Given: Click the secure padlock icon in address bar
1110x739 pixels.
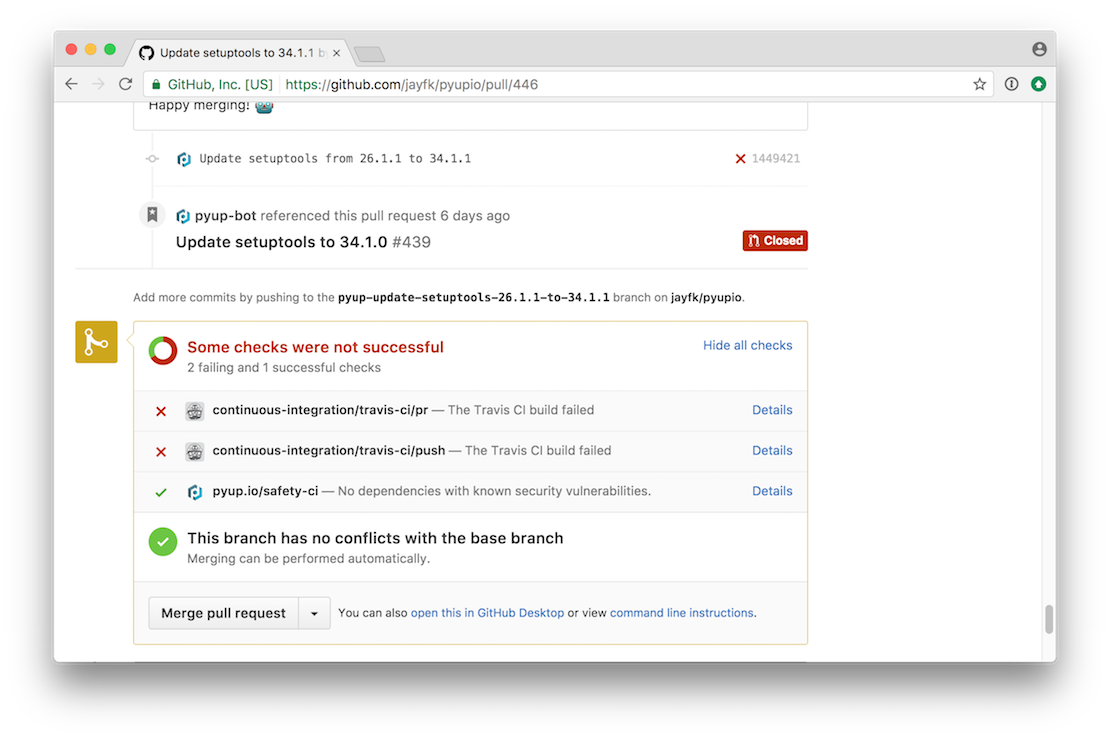Looking at the screenshot, I should (x=156, y=84).
